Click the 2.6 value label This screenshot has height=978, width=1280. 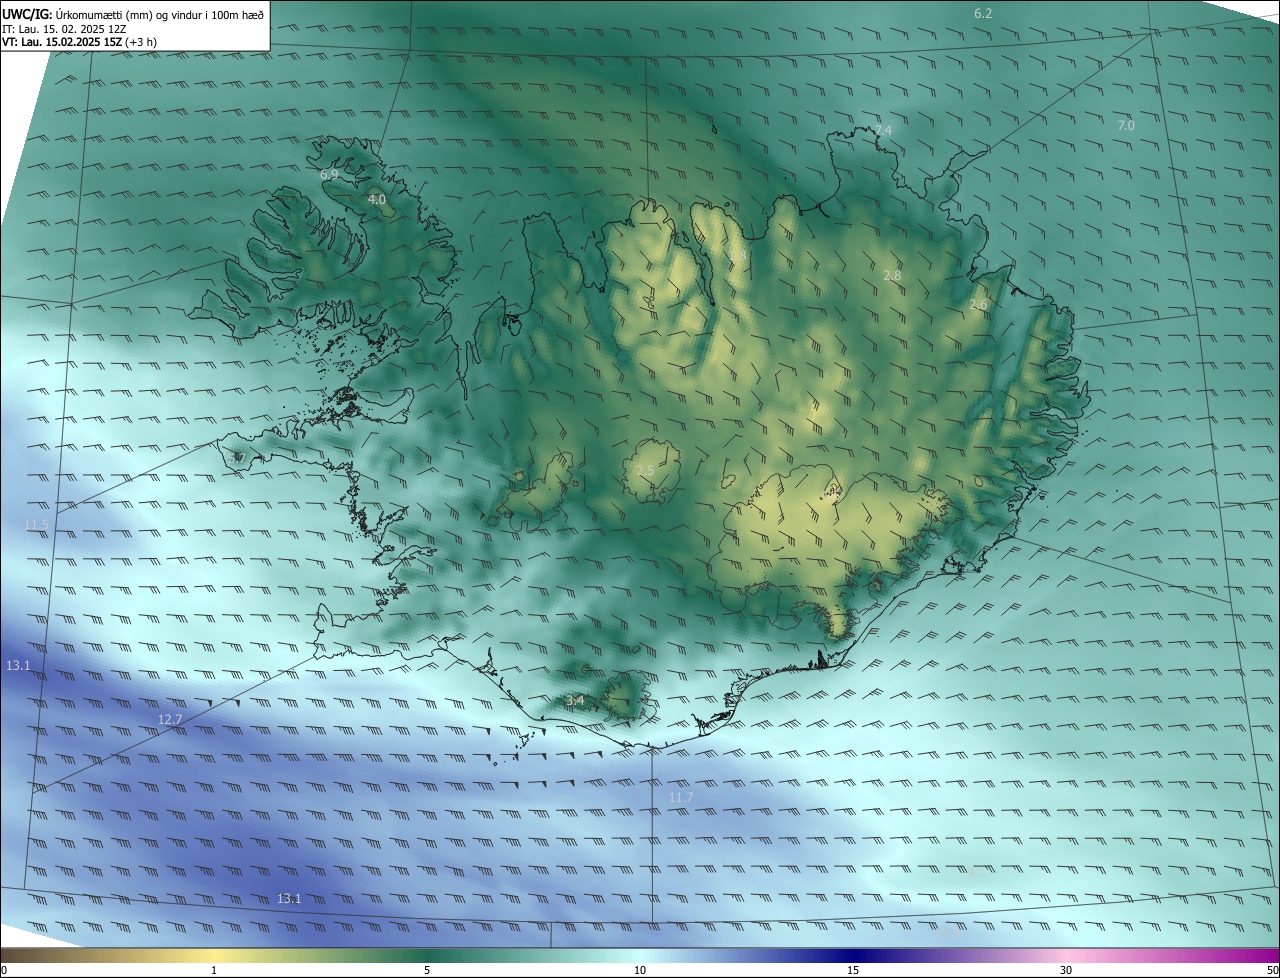pyautogui.click(x=978, y=305)
